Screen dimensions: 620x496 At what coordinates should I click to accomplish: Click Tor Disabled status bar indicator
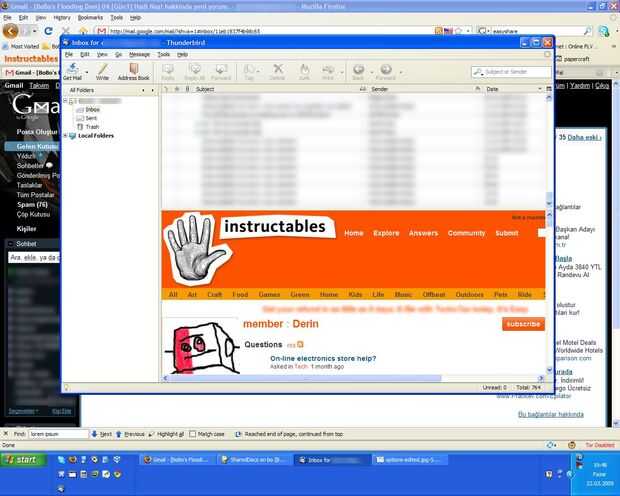pos(600,445)
